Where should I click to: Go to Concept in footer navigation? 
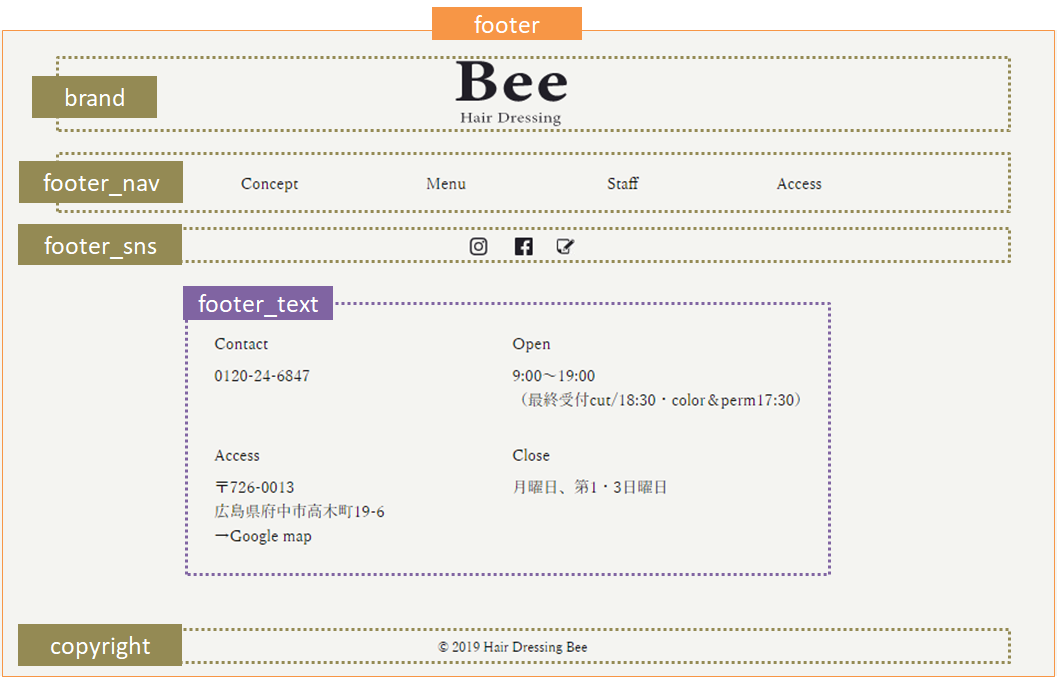click(270, 183)
